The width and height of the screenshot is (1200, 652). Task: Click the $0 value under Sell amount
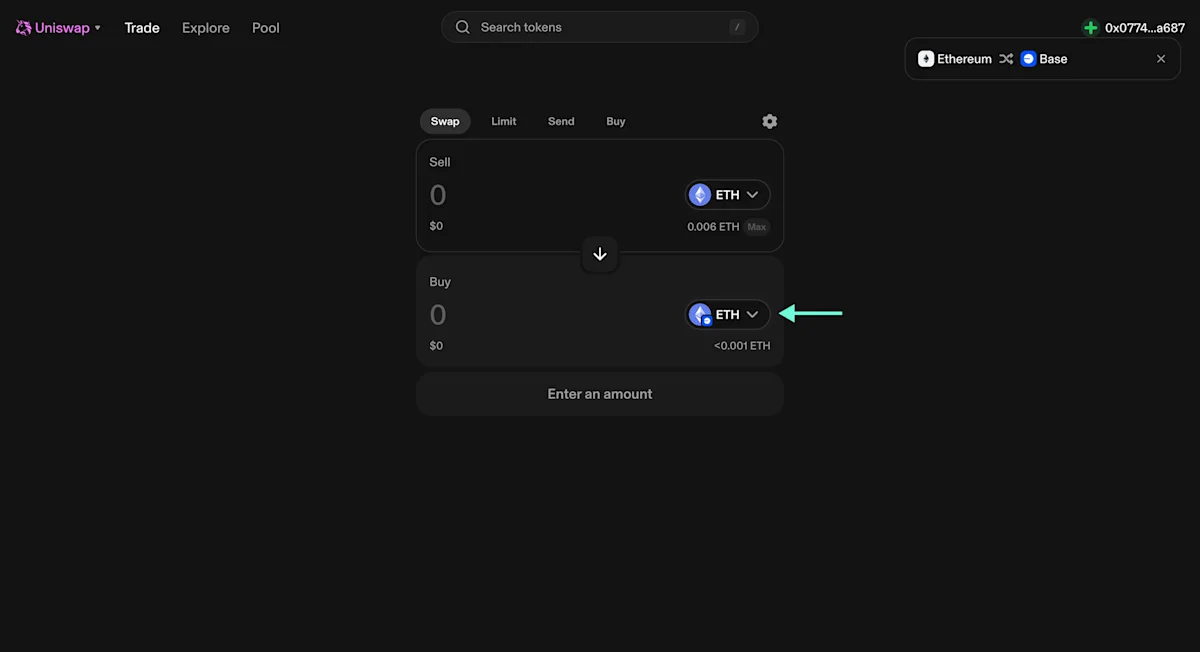tap(436, 226)
